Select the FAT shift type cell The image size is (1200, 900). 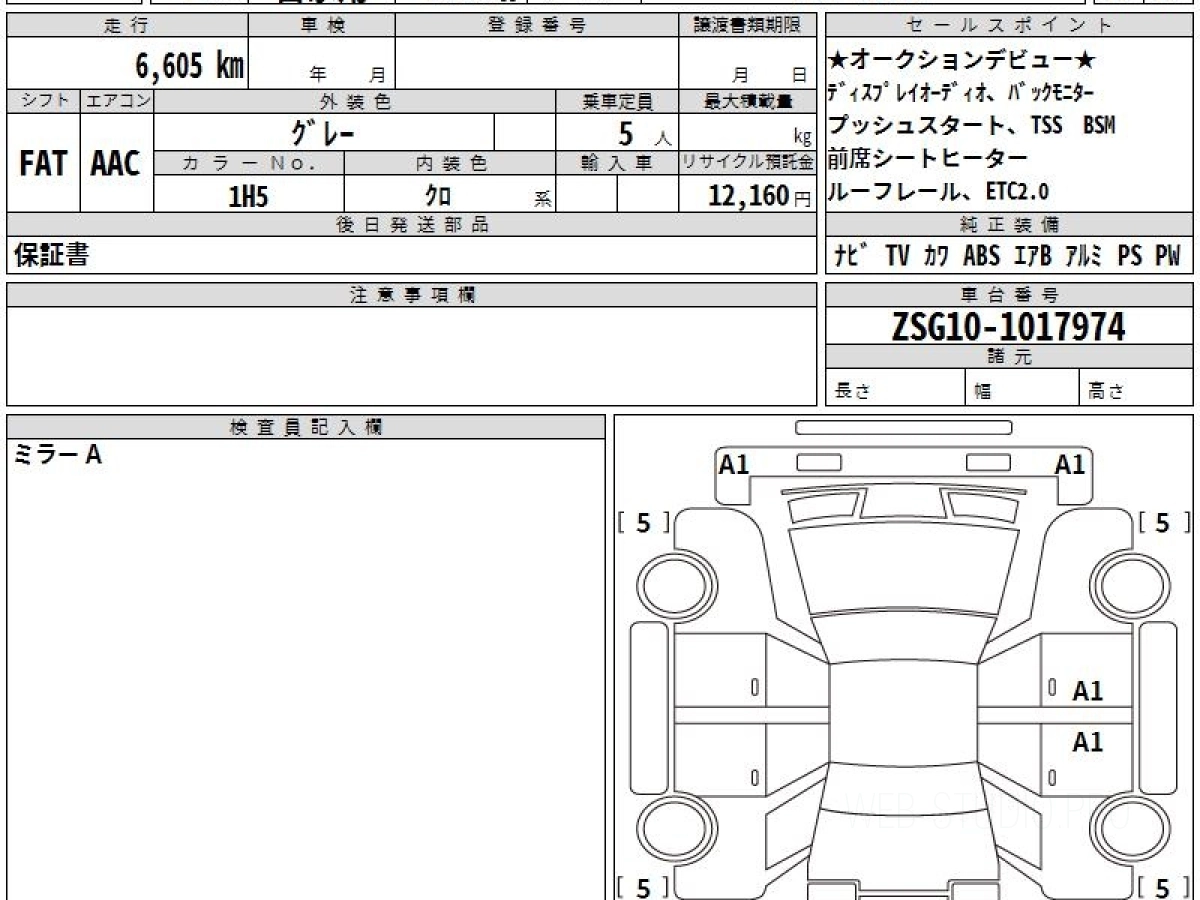pos(43,163)
